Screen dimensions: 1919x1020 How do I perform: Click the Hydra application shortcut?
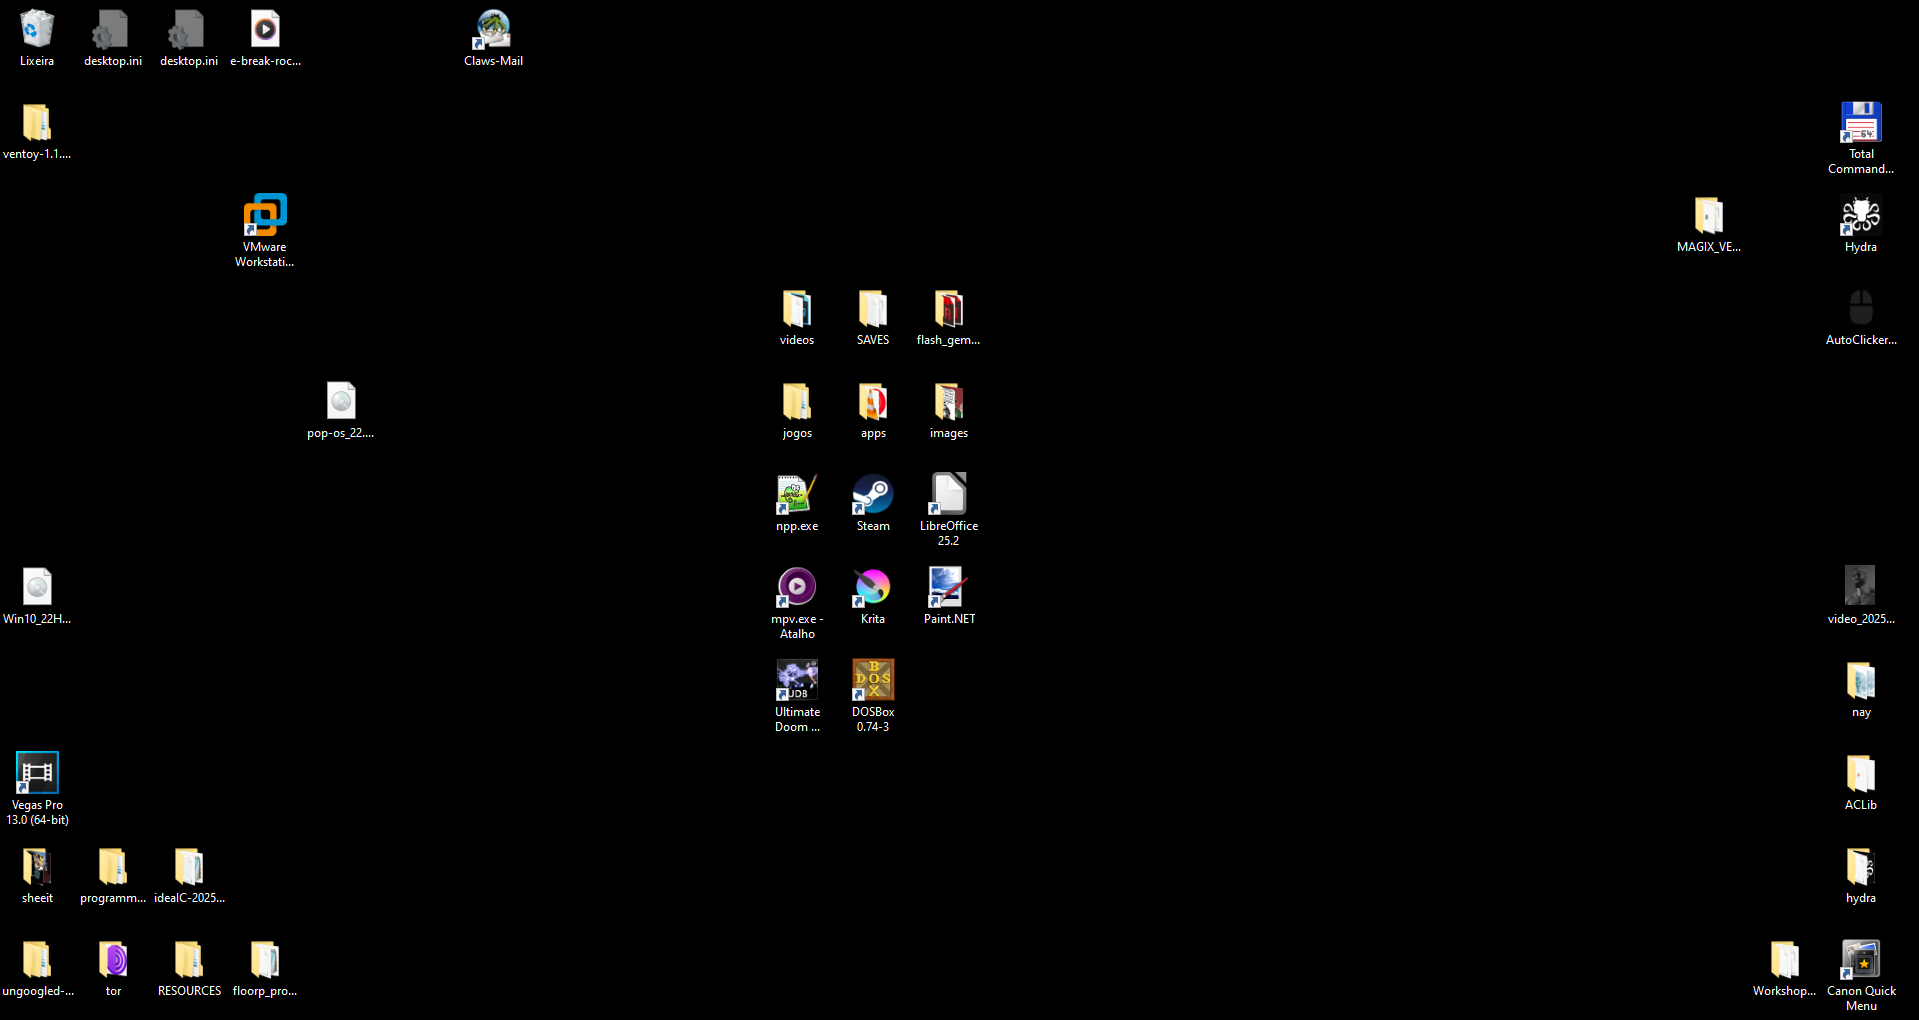coord(1860,216)
